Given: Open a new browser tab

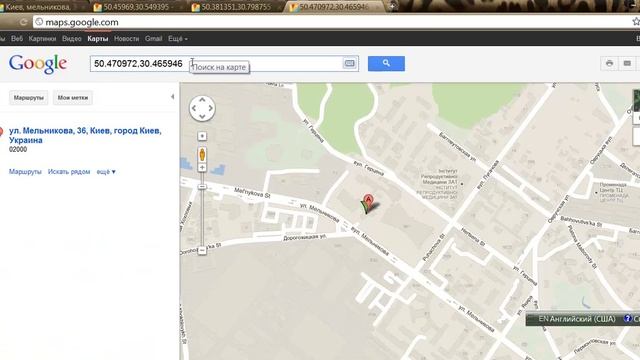Looking at the screenshot, I should (393, 6).
